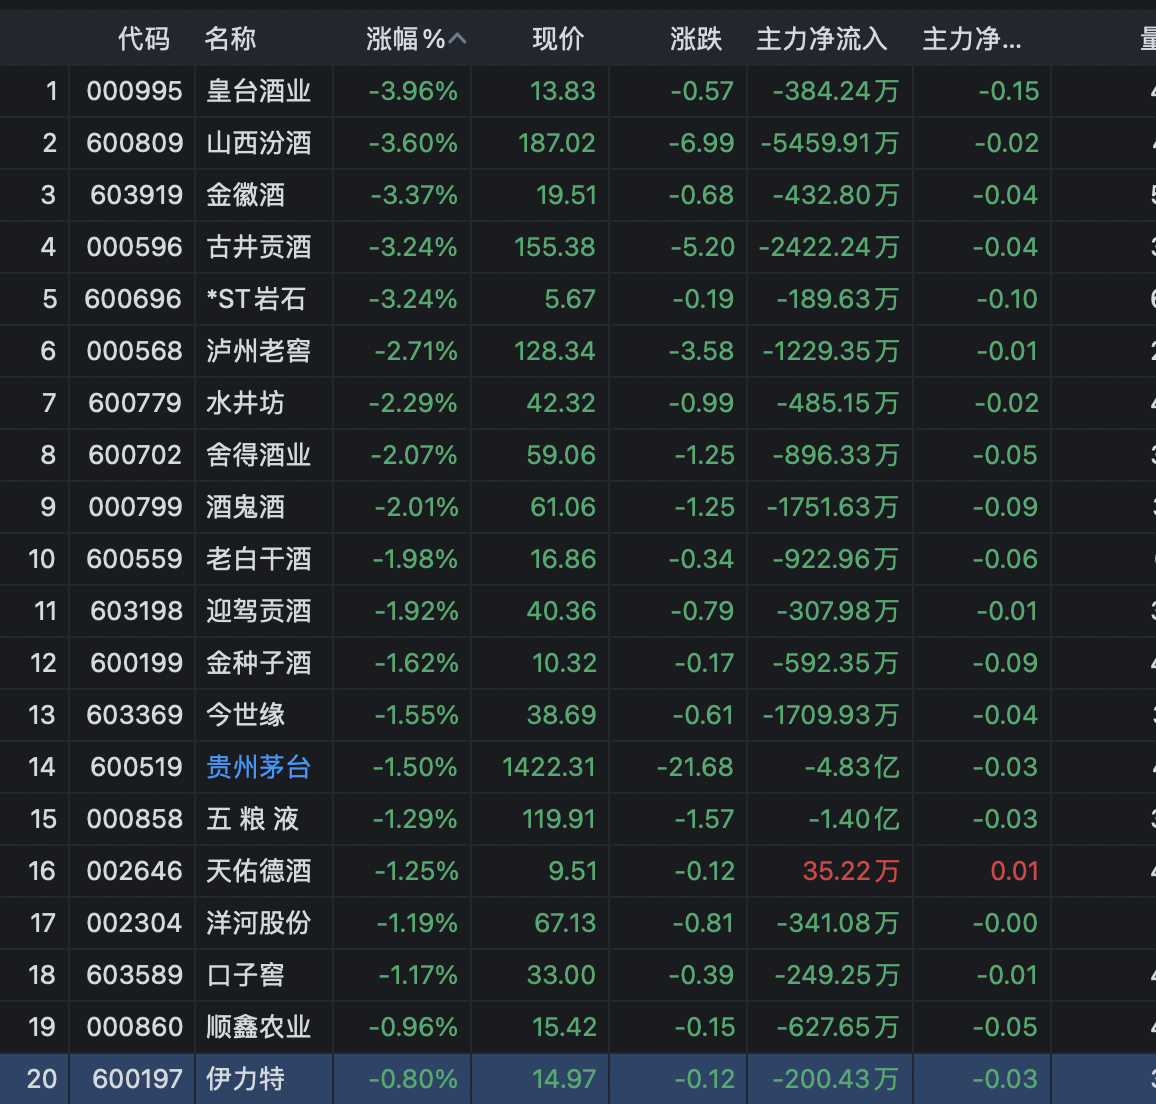Screen dimensions: 1156x1104
Task: Click current price 187.02
Action: pos(557,143)
